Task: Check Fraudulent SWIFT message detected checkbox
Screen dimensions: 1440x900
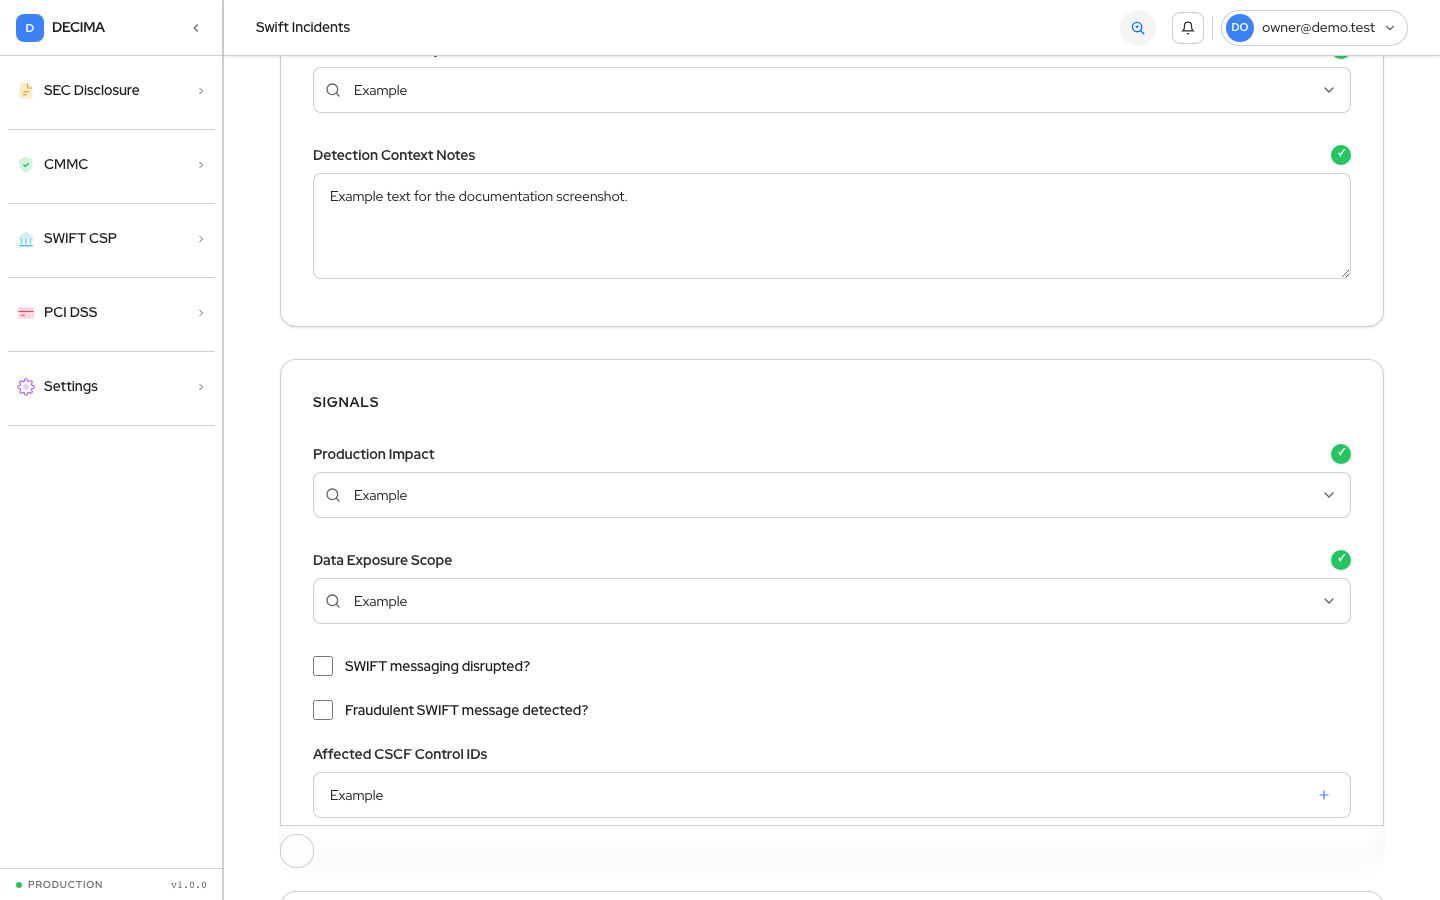Action: tap(323, 710)
